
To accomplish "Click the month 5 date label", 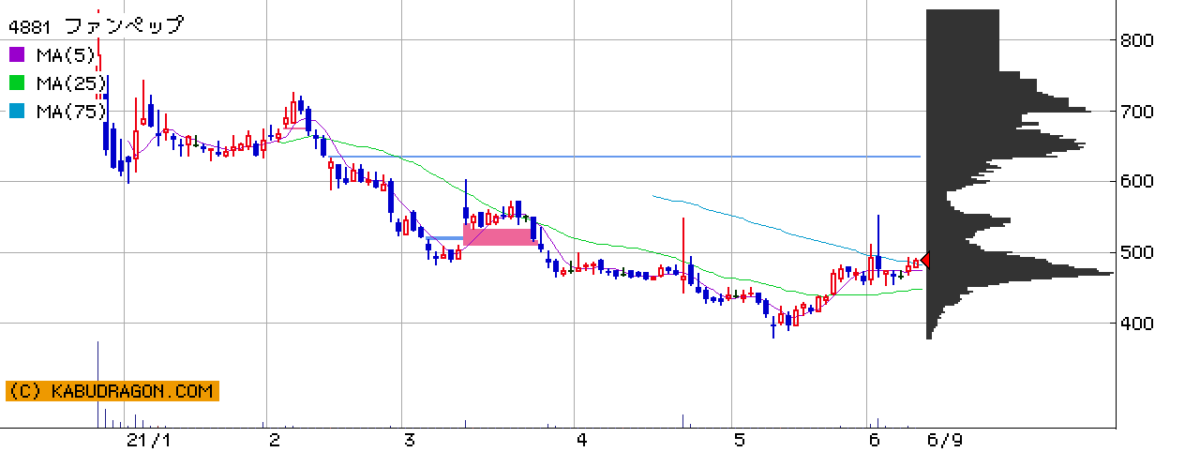I will tap(738, 440).
